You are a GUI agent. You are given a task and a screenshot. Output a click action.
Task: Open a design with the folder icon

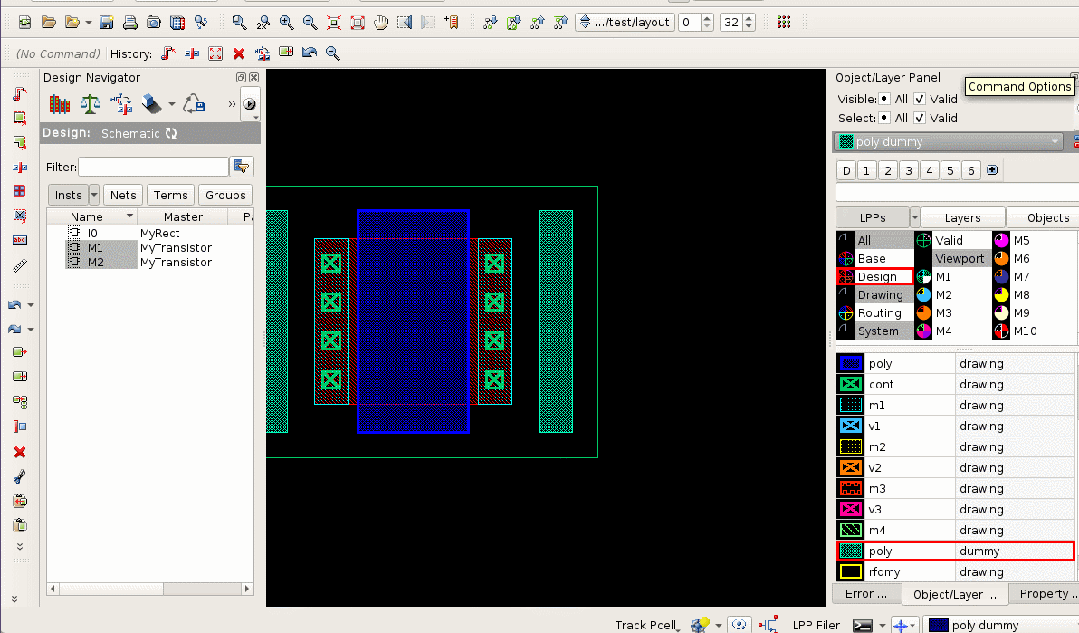click(x=48, y=22)
